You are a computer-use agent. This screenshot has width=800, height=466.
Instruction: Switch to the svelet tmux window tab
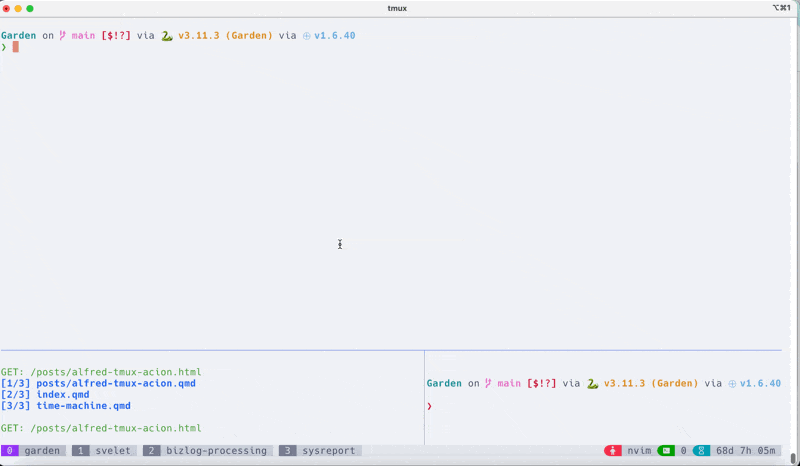point(104,451)
